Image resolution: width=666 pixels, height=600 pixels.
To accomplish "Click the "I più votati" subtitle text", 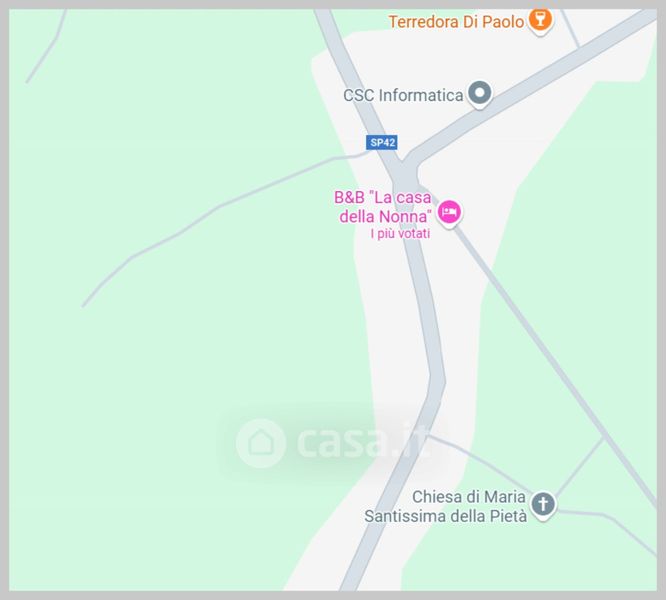I will click(x=400, y=234).
